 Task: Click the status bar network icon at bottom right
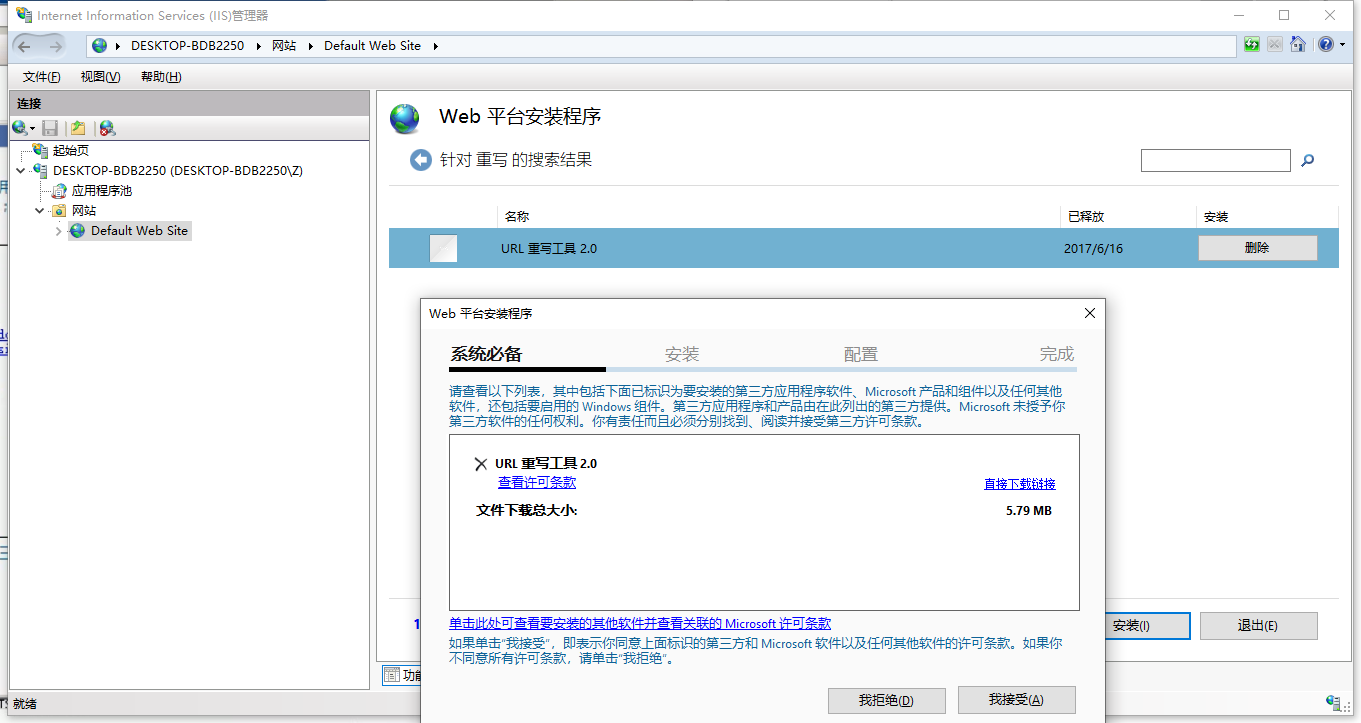pos(1334,703)
